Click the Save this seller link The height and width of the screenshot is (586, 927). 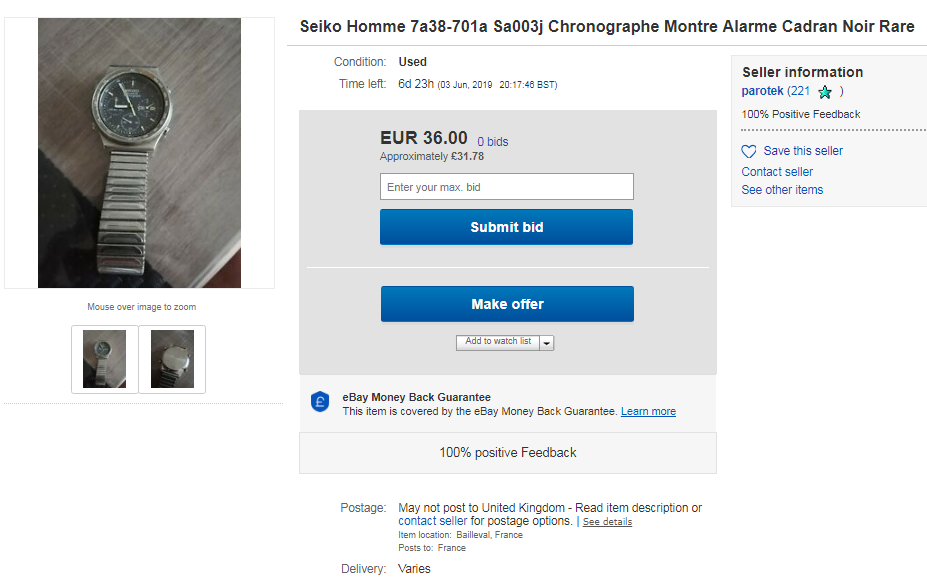click(803, 151)
